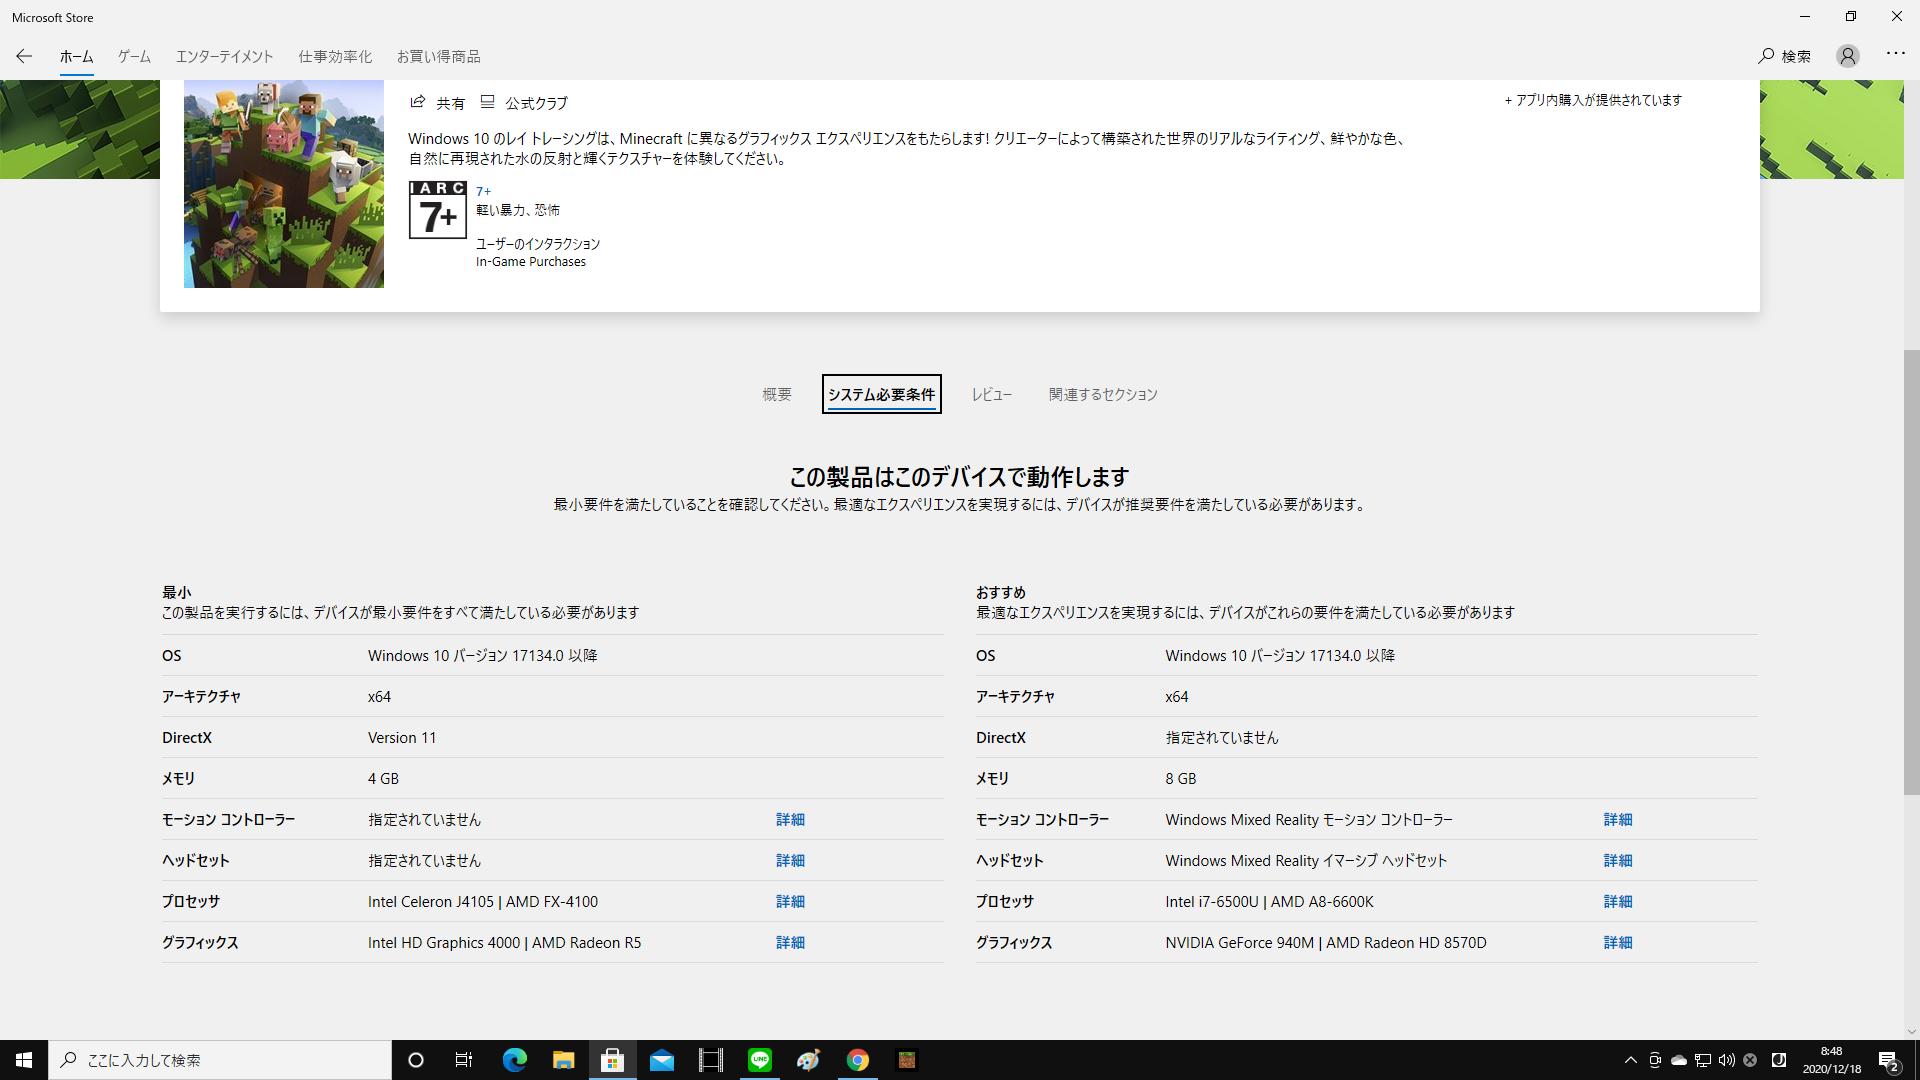Open the レビュー section tab

(991, 394)
